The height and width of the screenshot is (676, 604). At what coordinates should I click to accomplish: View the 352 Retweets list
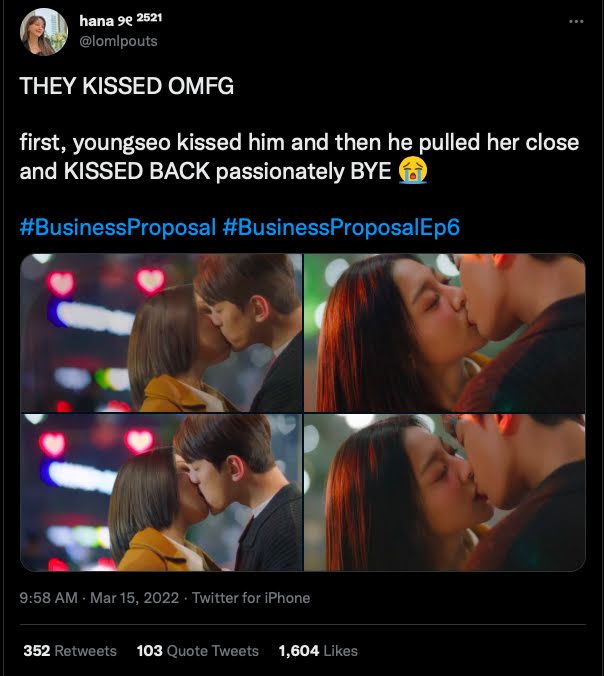[70, 651]
